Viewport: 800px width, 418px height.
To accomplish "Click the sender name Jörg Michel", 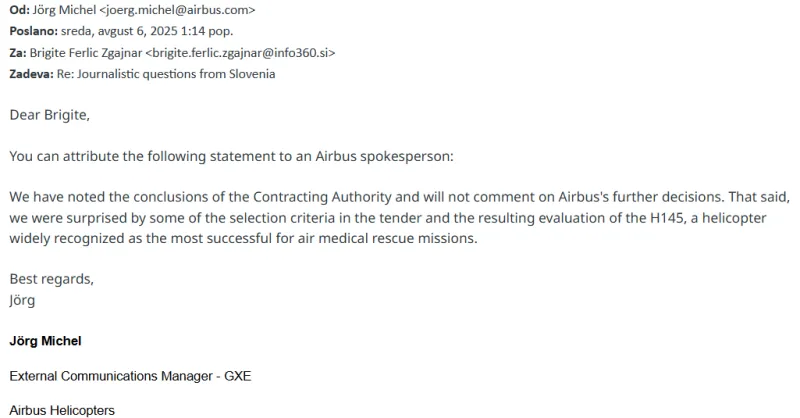I will click(64, 10).
